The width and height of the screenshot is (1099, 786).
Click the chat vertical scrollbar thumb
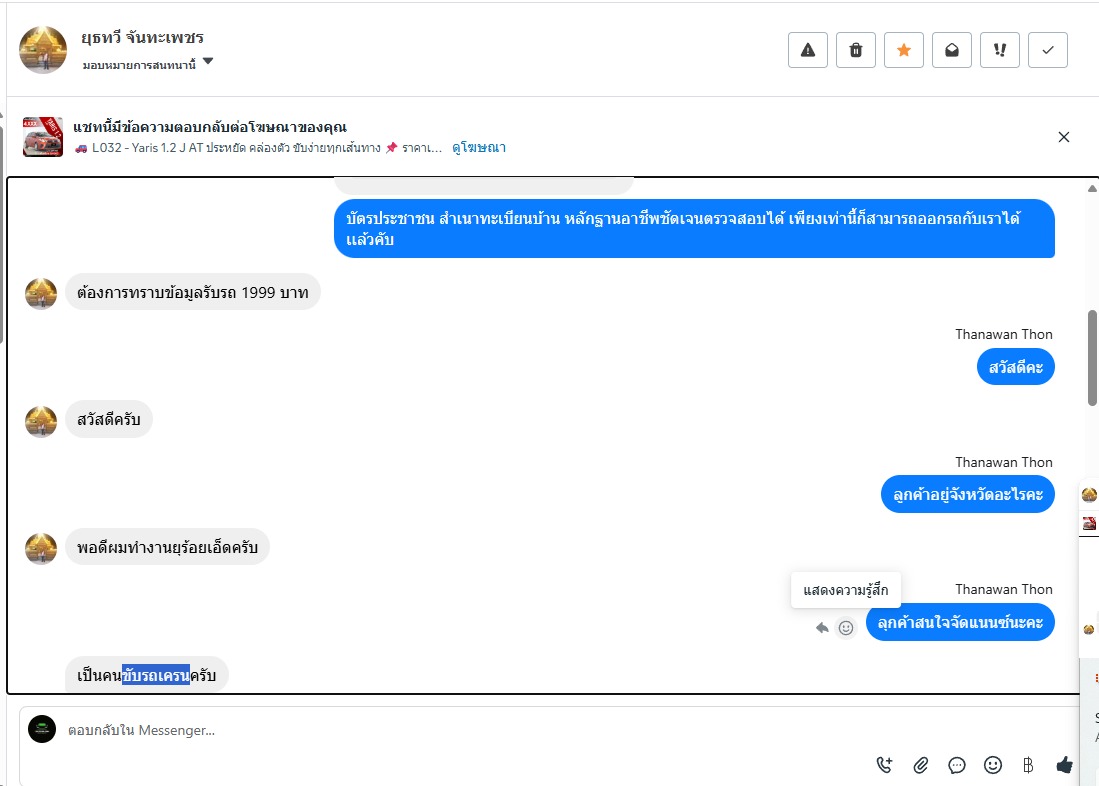[x=1092, y=358]
